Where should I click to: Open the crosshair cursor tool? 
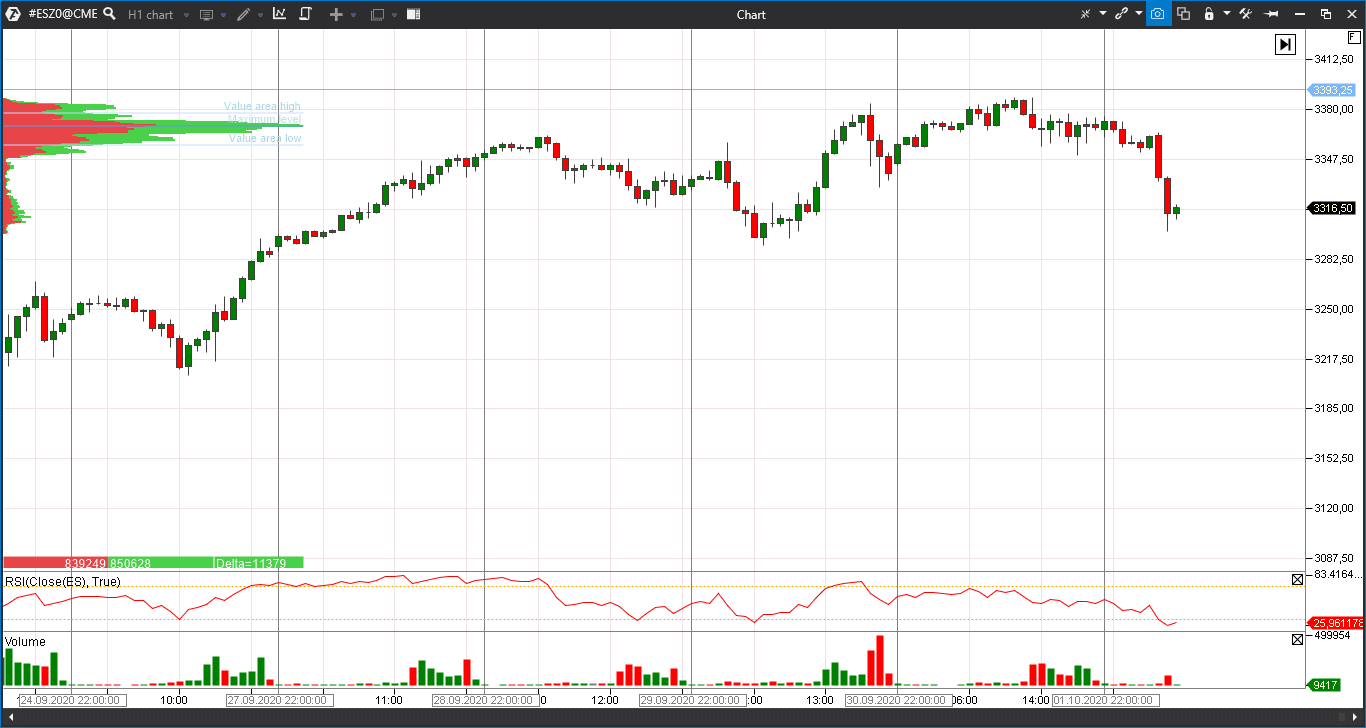tap(1085, 14)
